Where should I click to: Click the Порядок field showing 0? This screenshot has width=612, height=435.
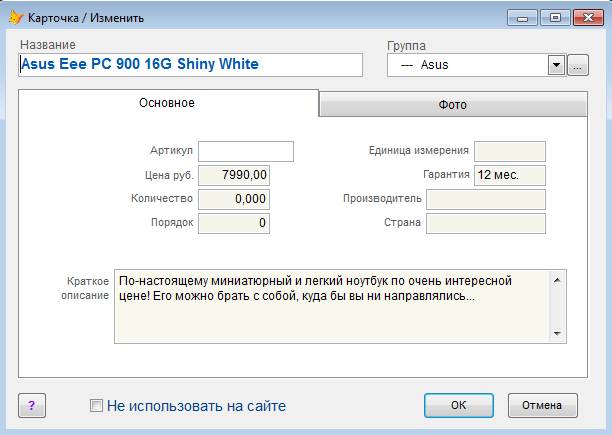(x=234, y=223)
